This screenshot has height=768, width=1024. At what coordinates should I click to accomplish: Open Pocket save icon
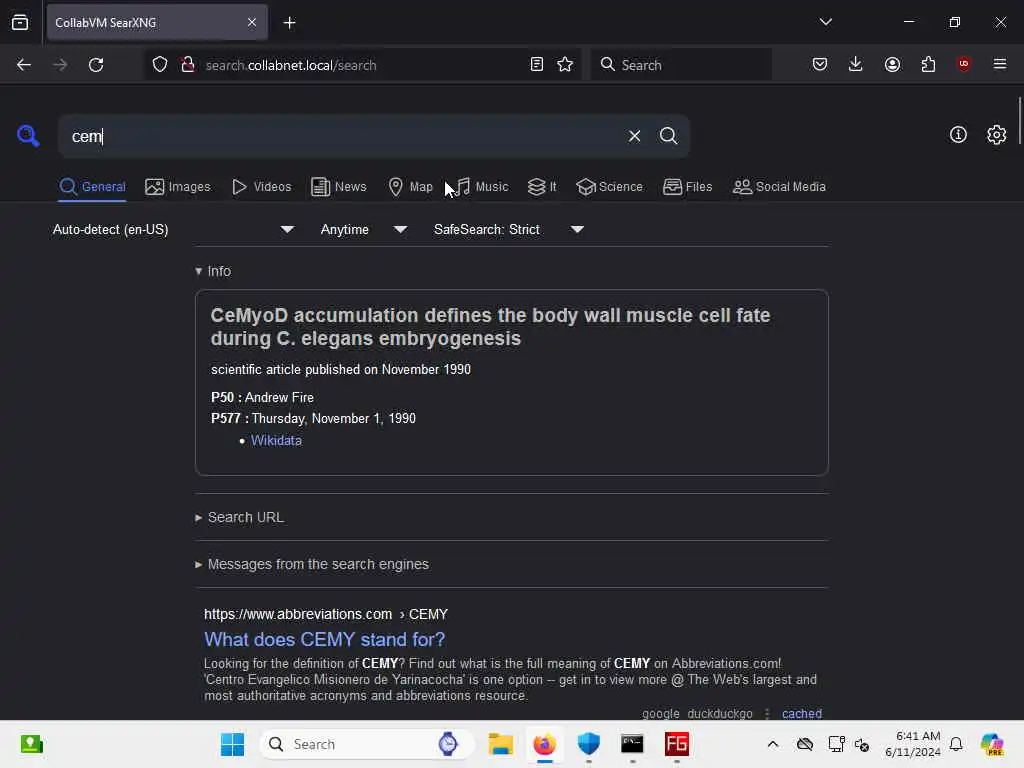820,64
